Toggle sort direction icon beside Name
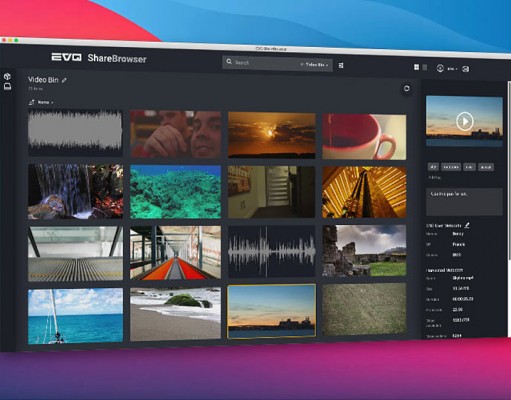 pyautogui.click(x=32, y=102)
